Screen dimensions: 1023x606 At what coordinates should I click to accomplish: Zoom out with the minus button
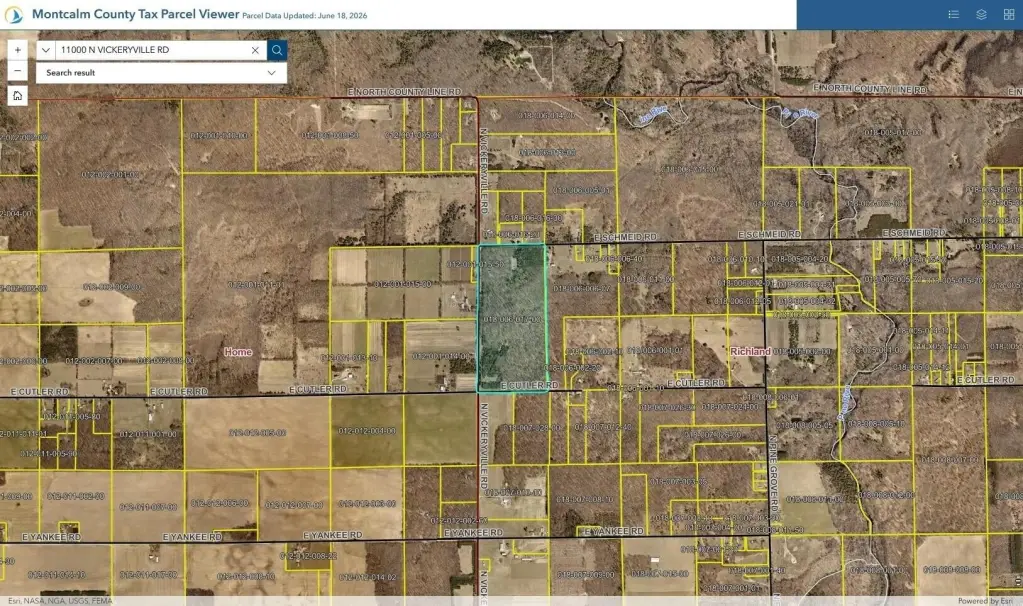pyautogui.click(x=18, y=70)
